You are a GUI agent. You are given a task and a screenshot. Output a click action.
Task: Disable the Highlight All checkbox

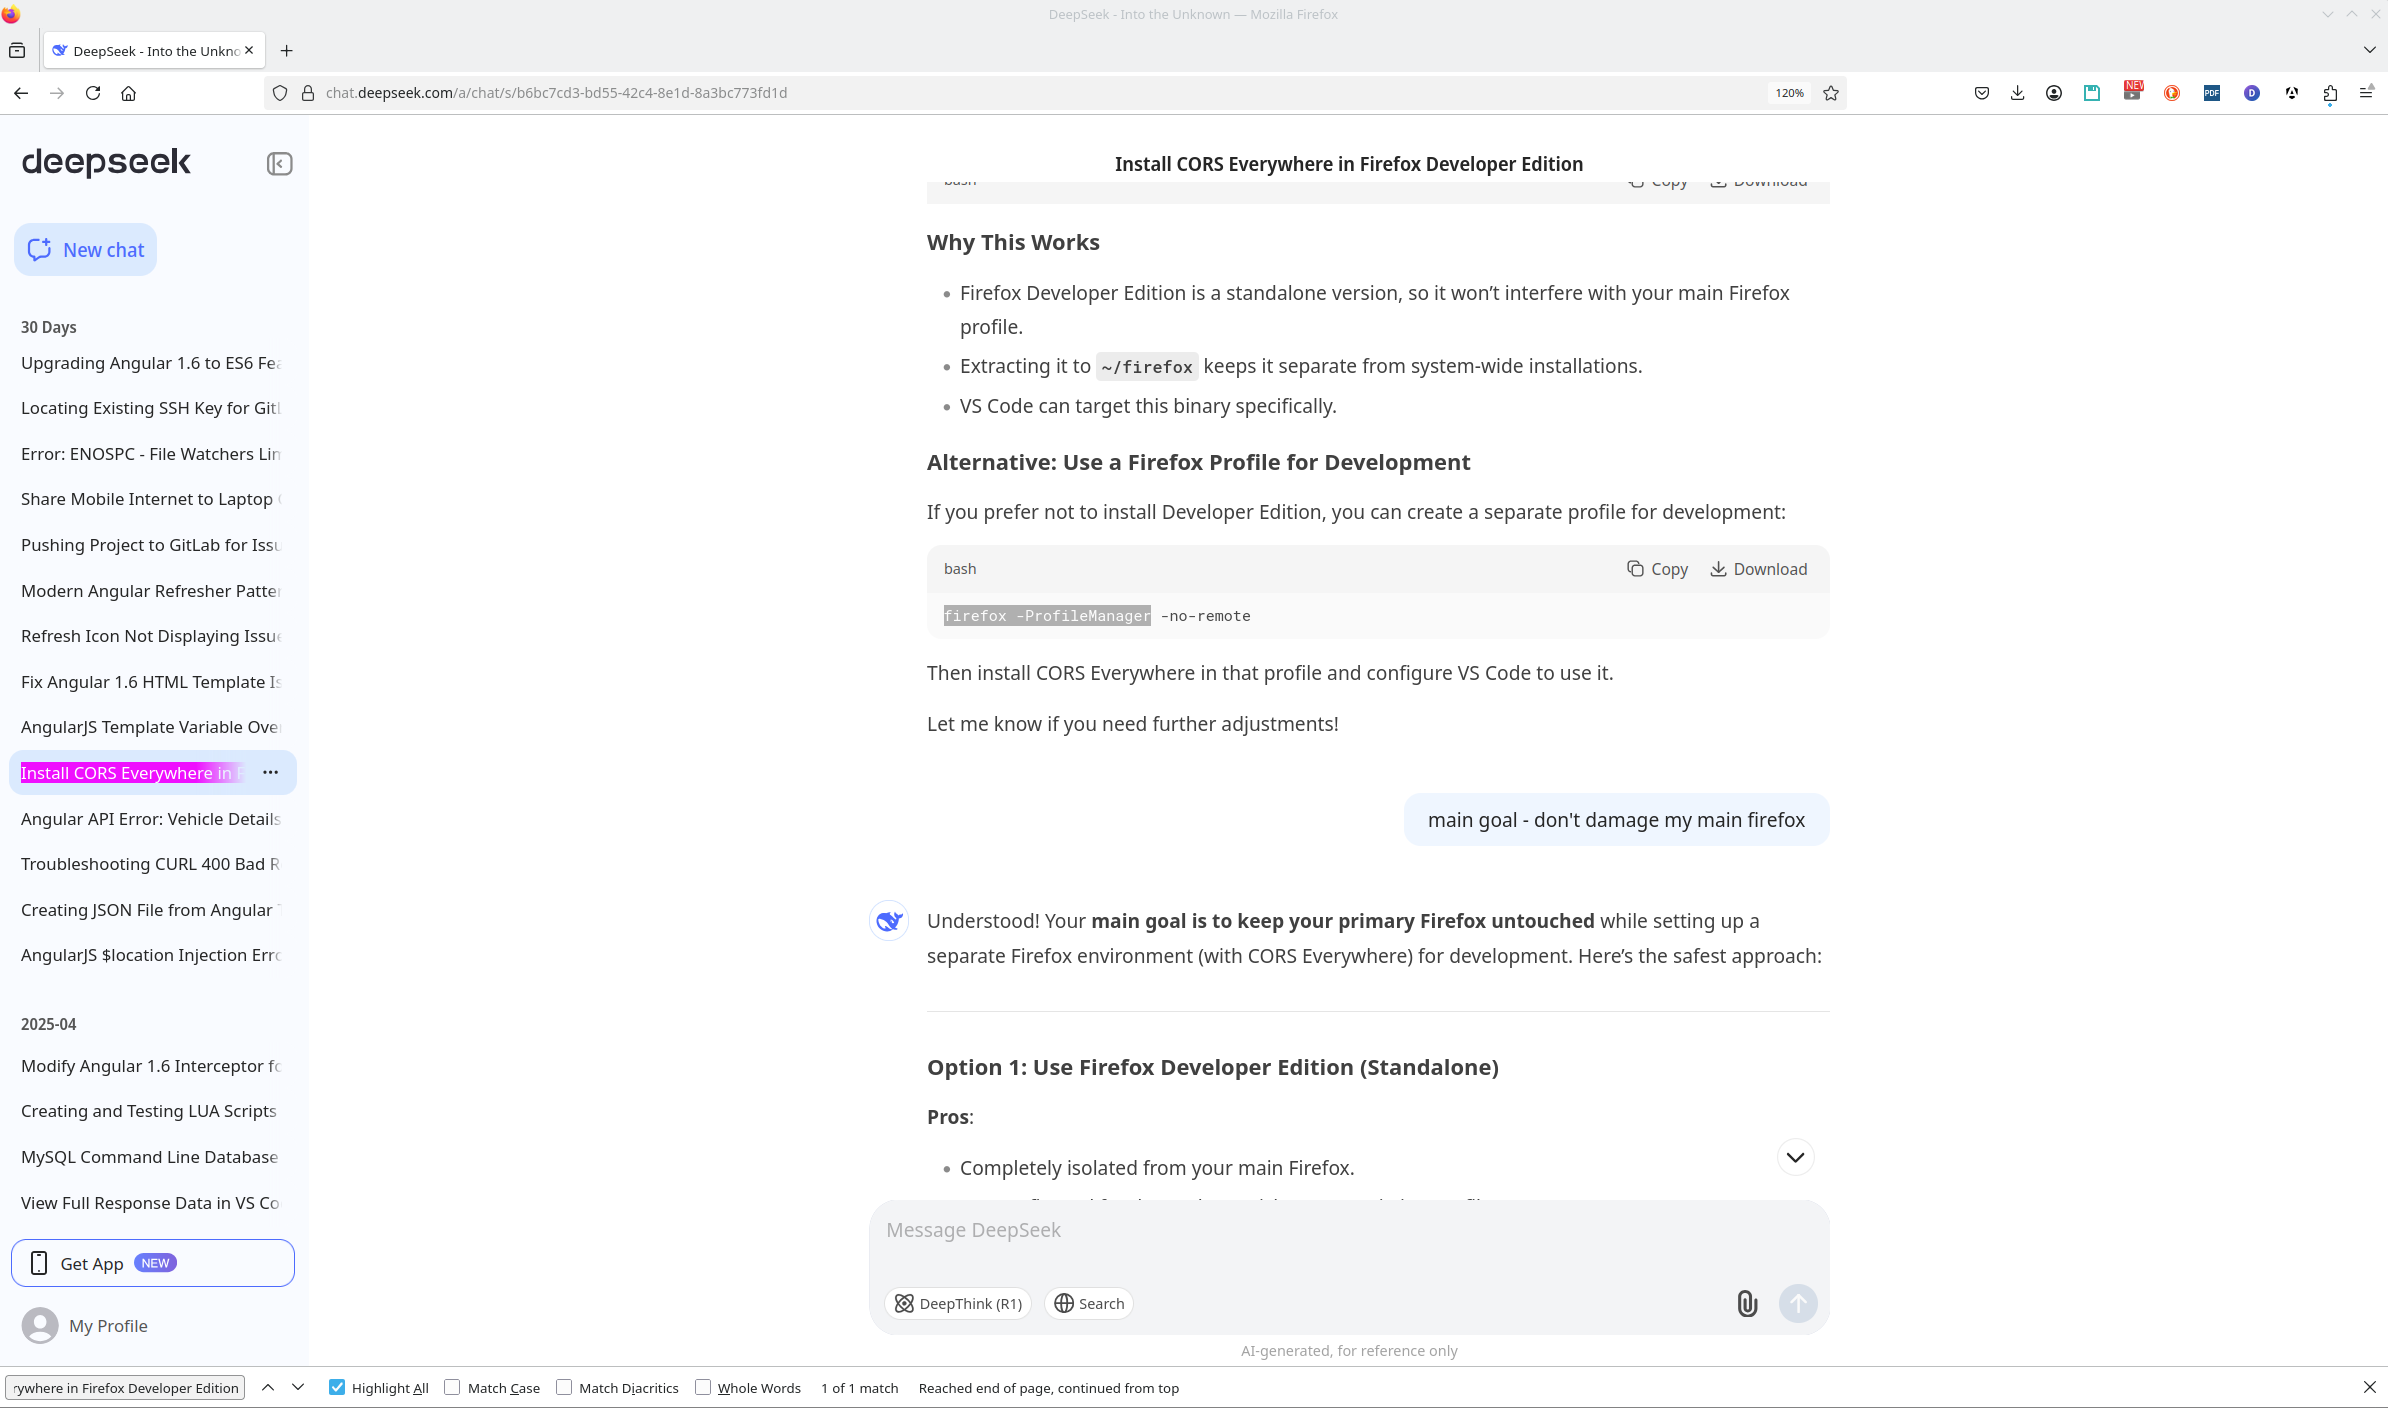pos(337,1387)
